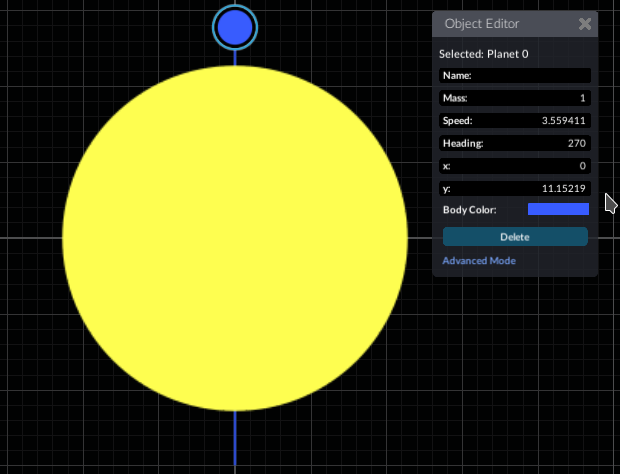Open the blue Body Color swatch
The image size is (620, 474).
point(558,209)
